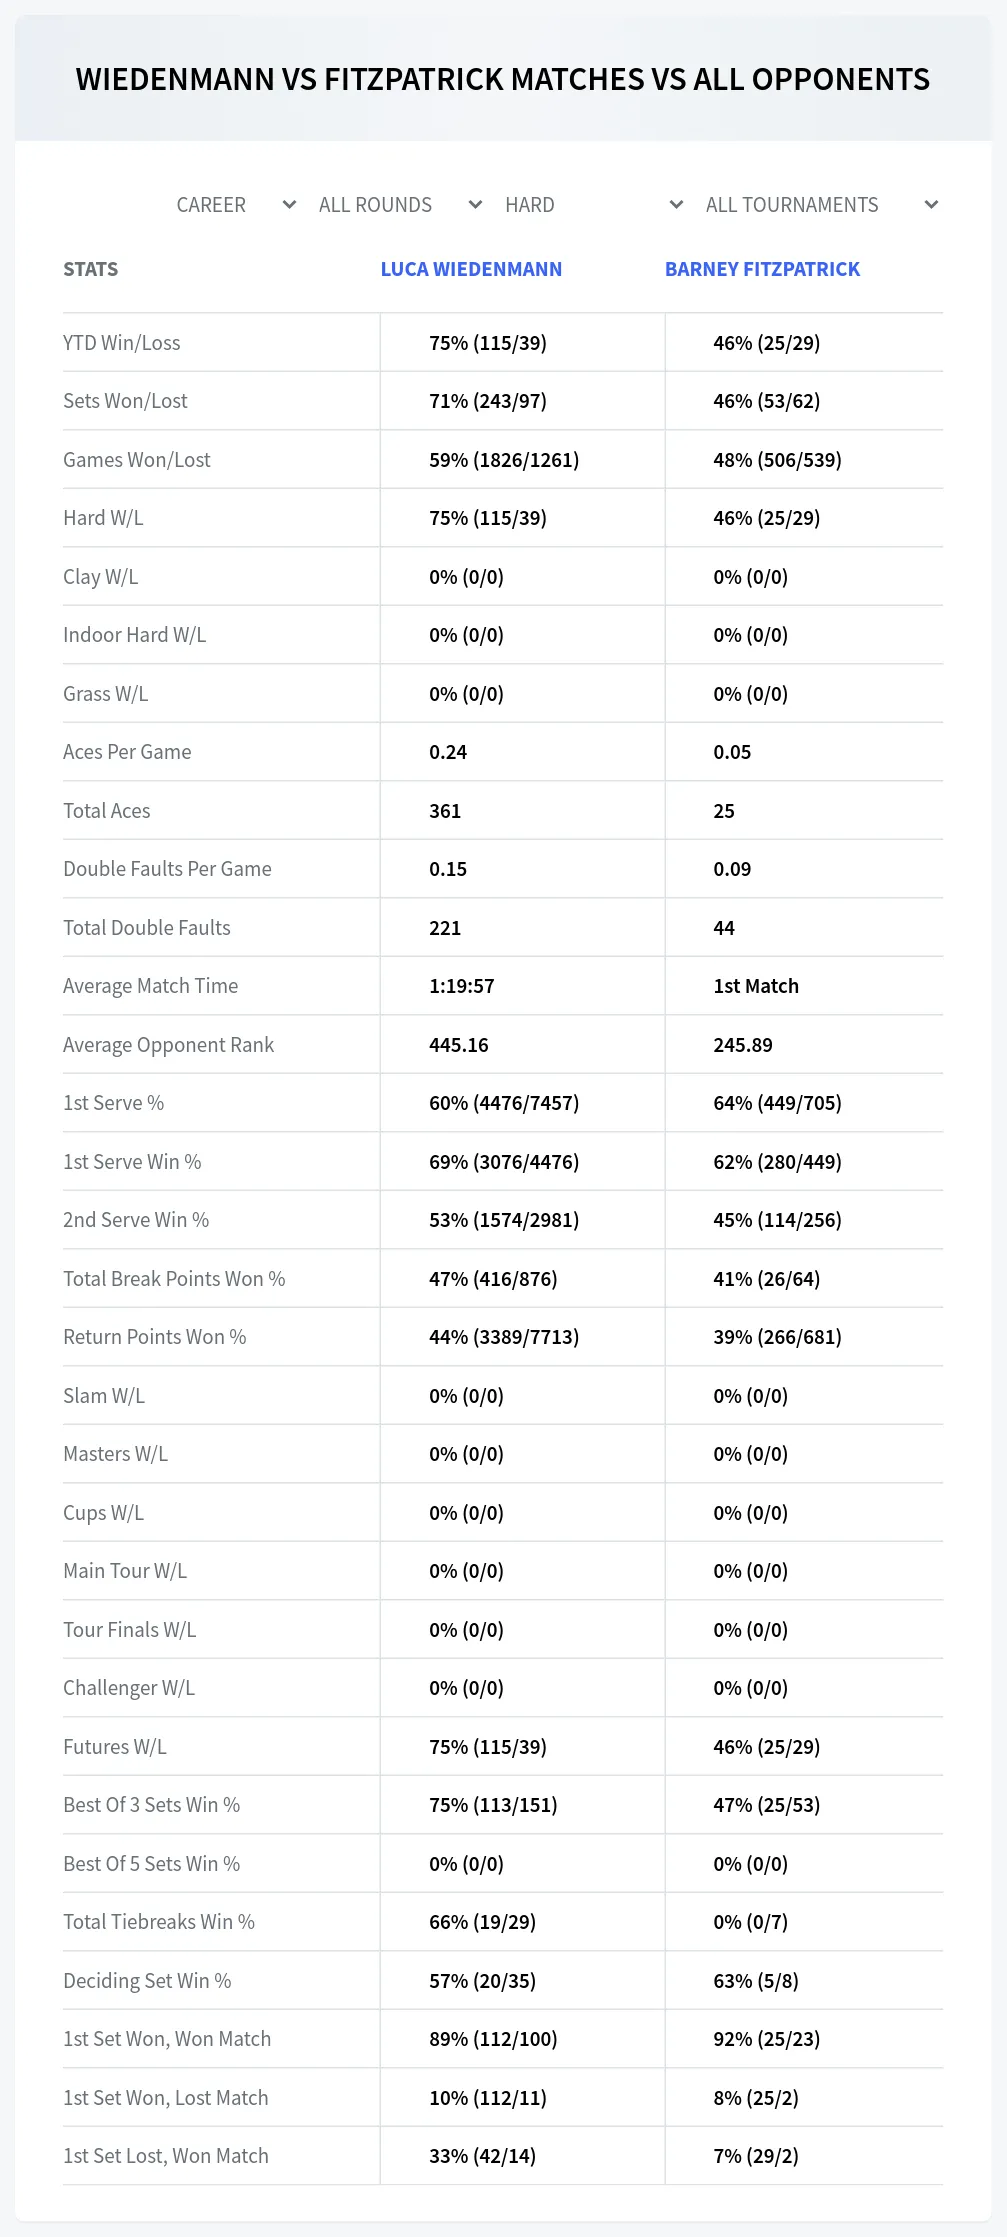Screen dimensions: 1007x2237
Task: Click chevron arrow beside ALL TOURNAMENTS
Action: 931,205
